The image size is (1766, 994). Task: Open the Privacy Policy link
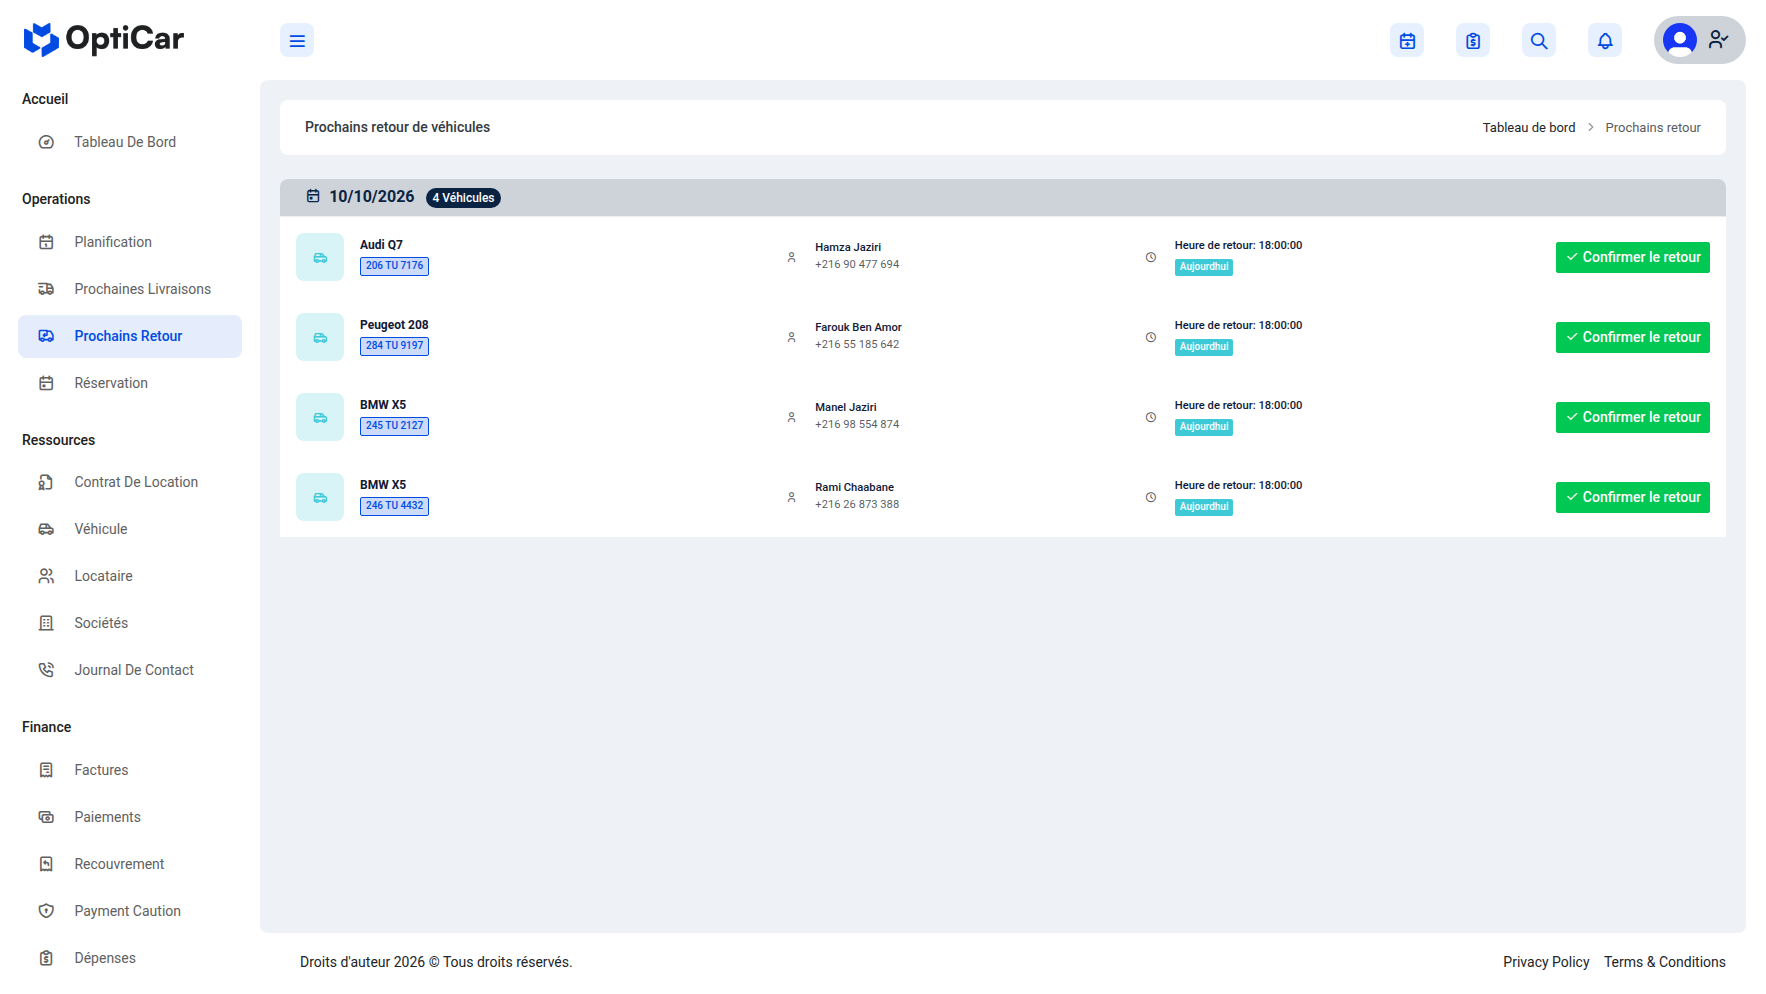pos(1546,962)
